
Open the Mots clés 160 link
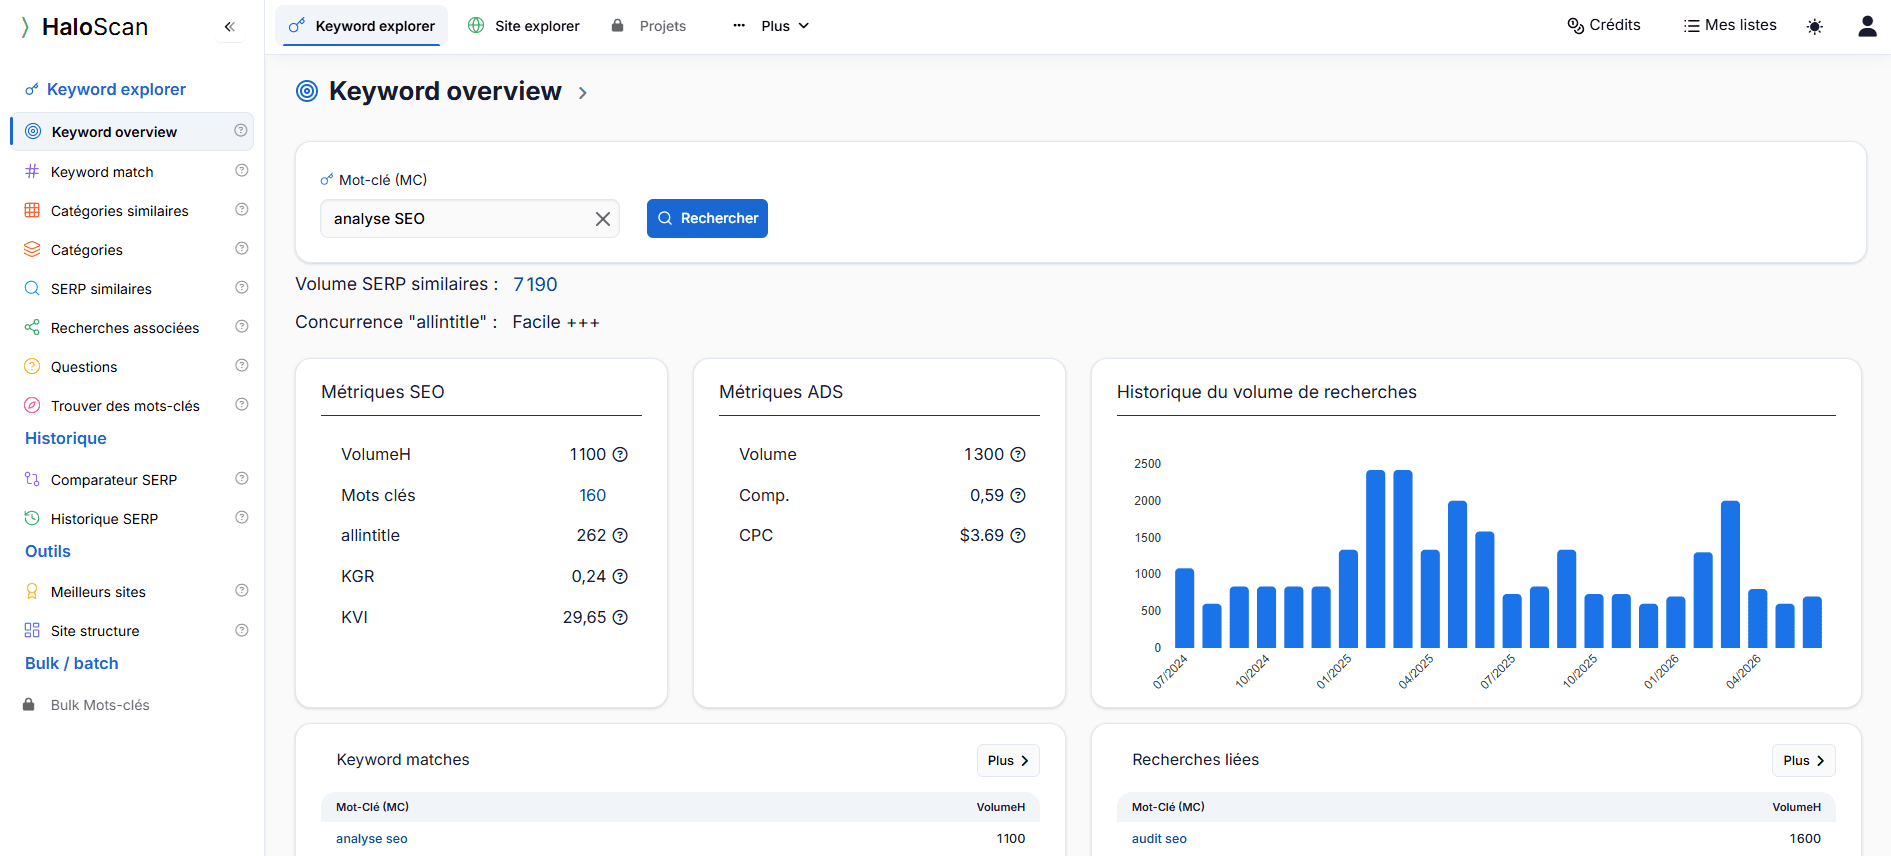tap(593, 496)
